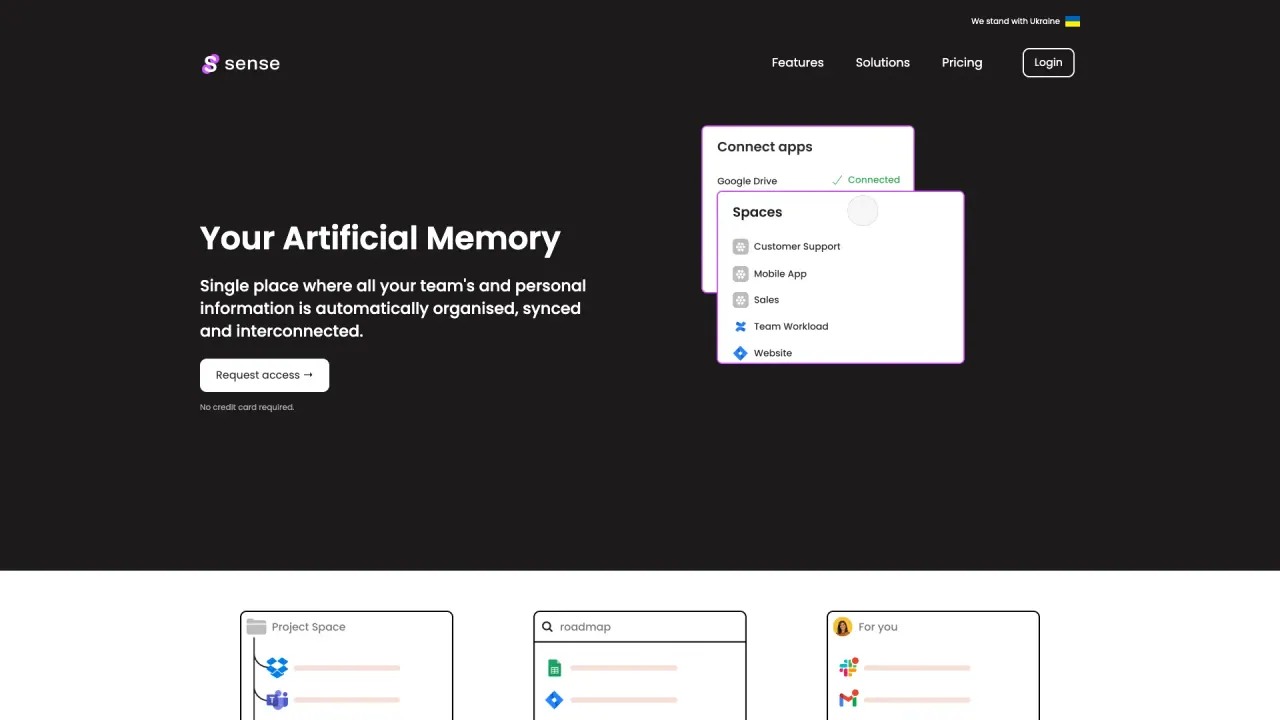Click the sense wordmark text

(x=252, y=64)
